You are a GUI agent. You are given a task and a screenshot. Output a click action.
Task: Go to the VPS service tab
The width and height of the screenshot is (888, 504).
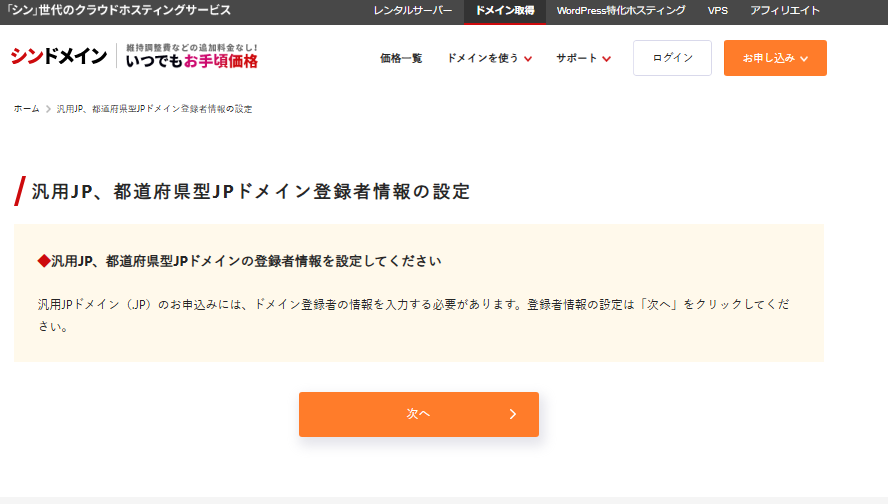[718, 11]
